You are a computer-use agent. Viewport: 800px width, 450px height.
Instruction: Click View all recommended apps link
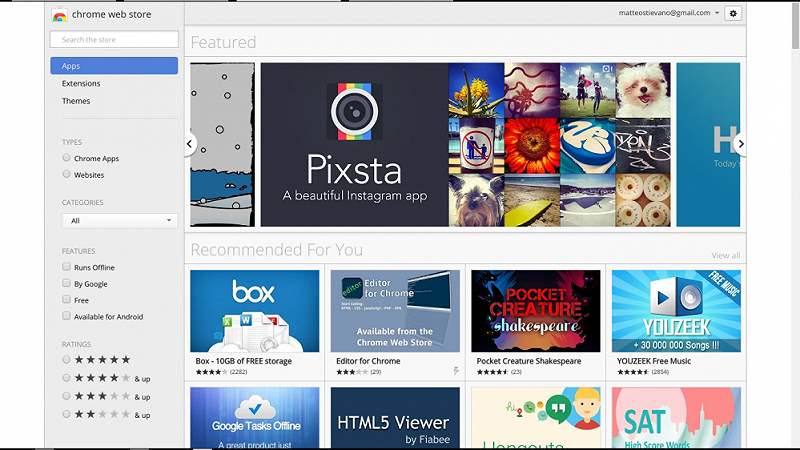[726, 256]
